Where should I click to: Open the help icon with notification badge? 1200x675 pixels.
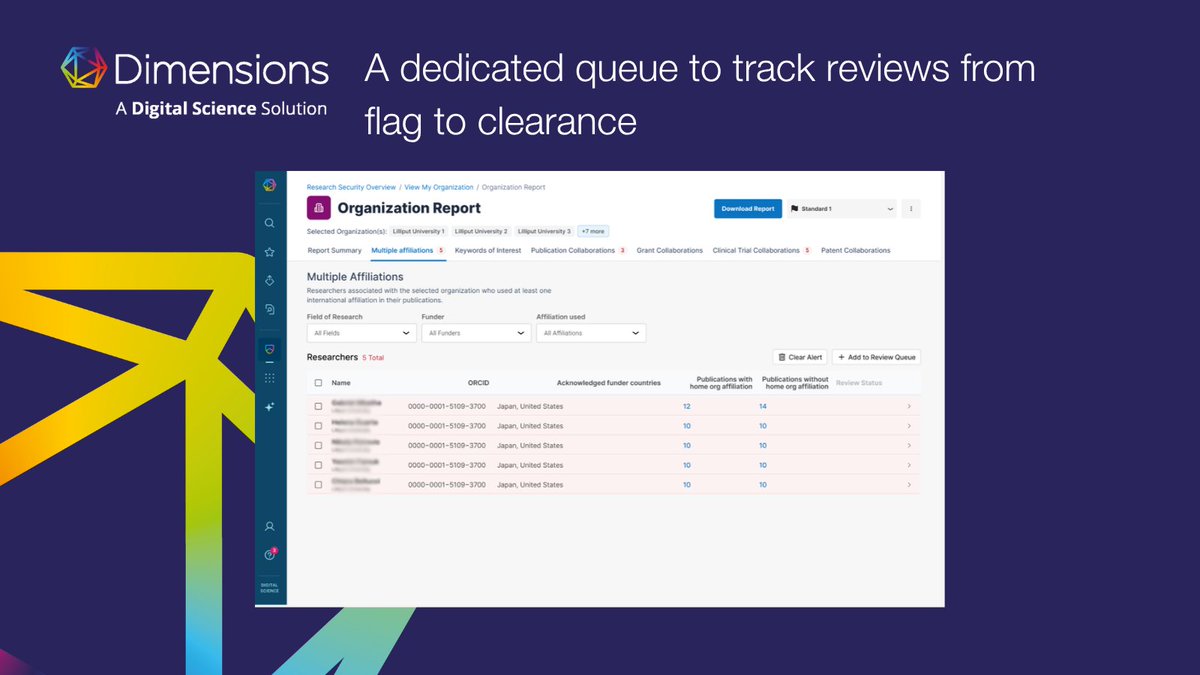[x=269, y=554]
